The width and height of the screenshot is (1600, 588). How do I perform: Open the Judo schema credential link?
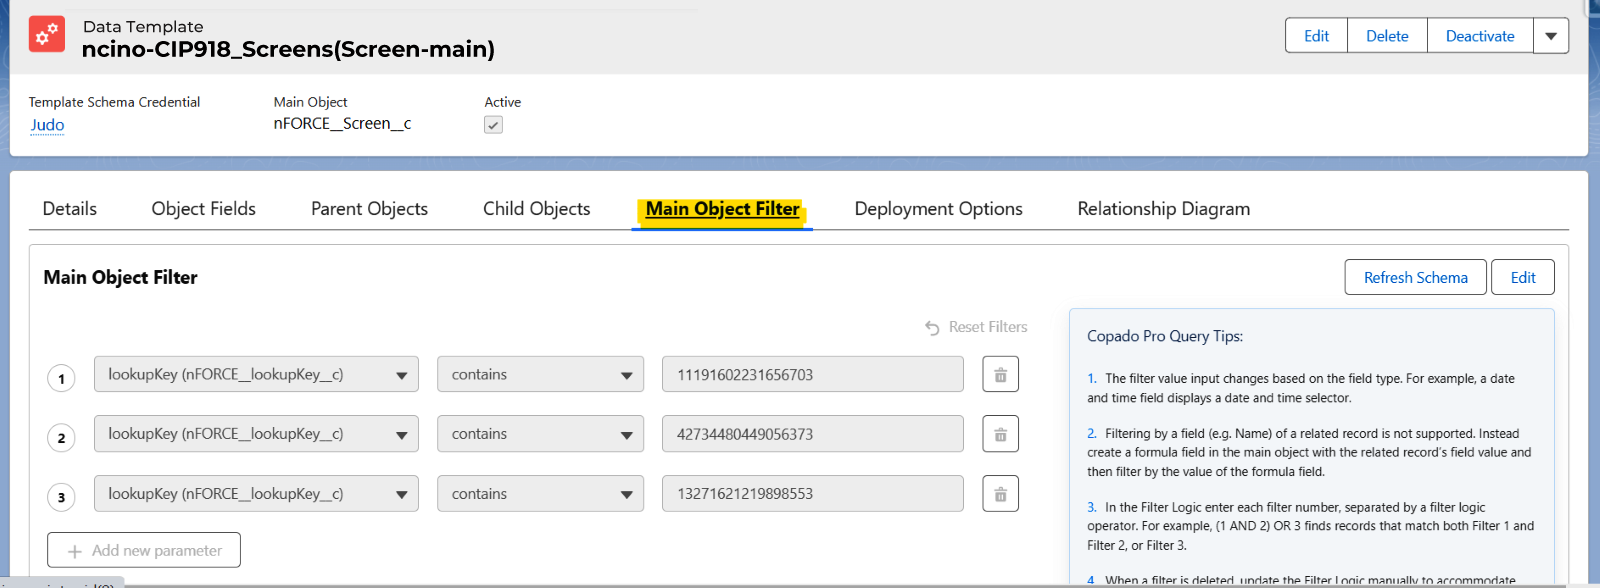tap(47, 125)
